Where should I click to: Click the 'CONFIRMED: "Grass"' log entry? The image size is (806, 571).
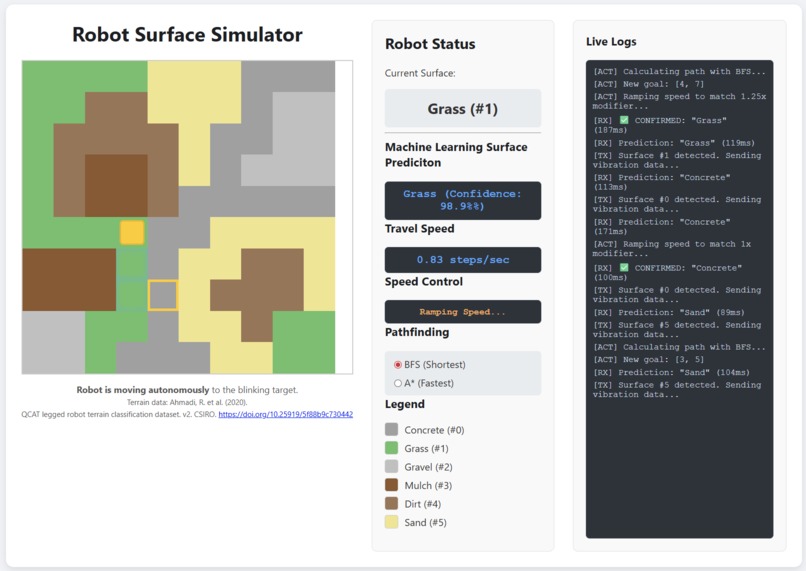pyautogui.click(x=660, y=125)
